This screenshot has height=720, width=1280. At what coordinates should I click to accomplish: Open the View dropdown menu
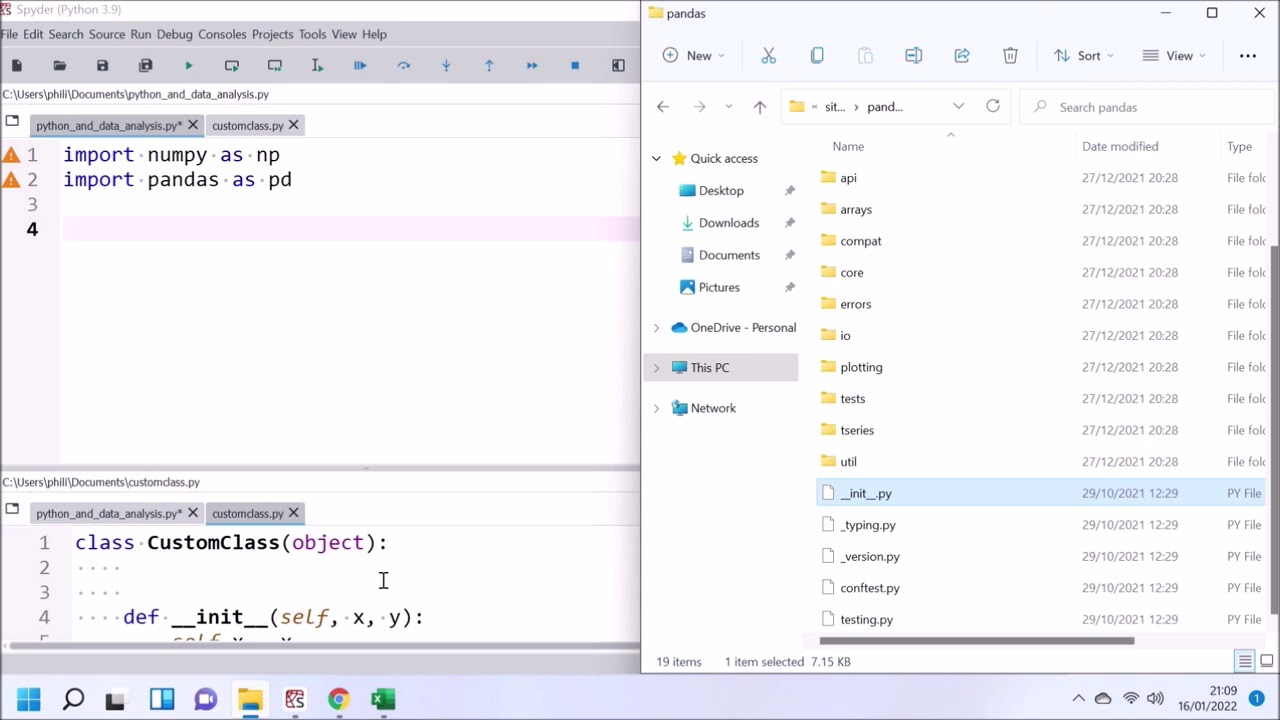[x=1175, y=56]
